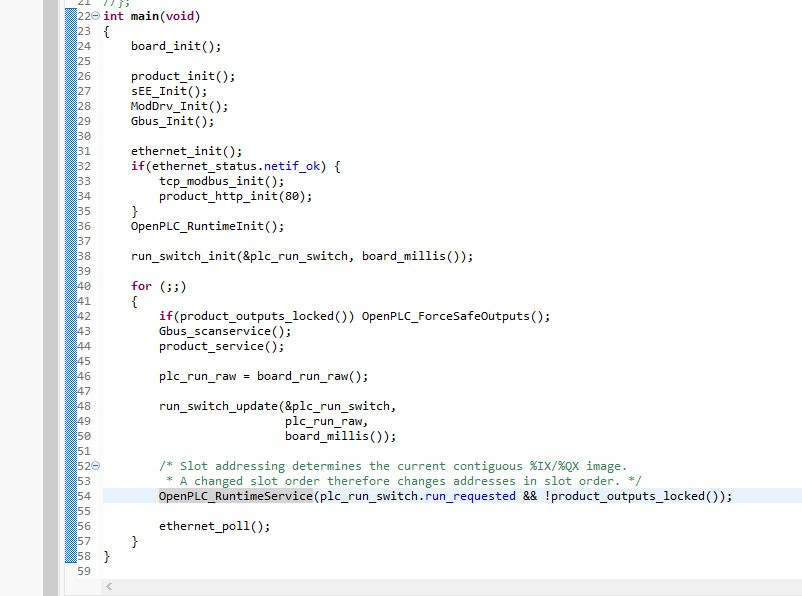Click the highlighted OpenPLC_RuntimeService call
This screenshot has height=596, width=802.
(x=235, y=496)
